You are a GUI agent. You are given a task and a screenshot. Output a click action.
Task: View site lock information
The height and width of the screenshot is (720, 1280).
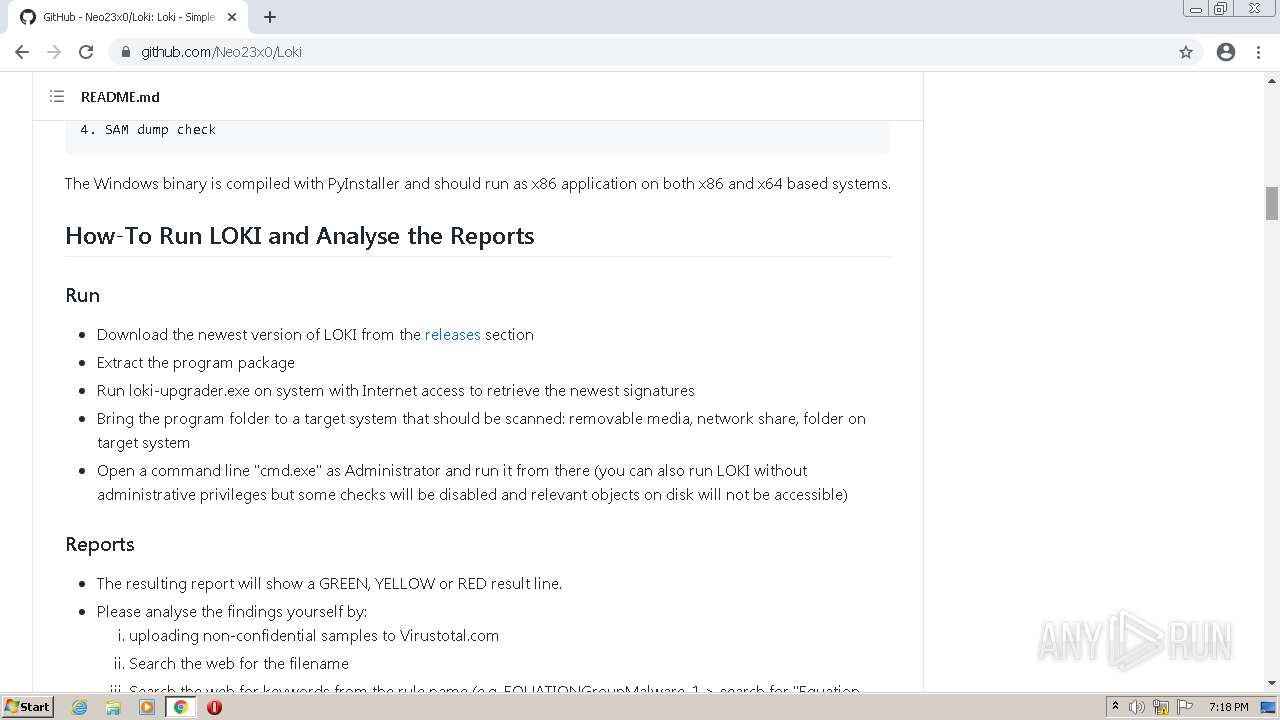point(126,52)
